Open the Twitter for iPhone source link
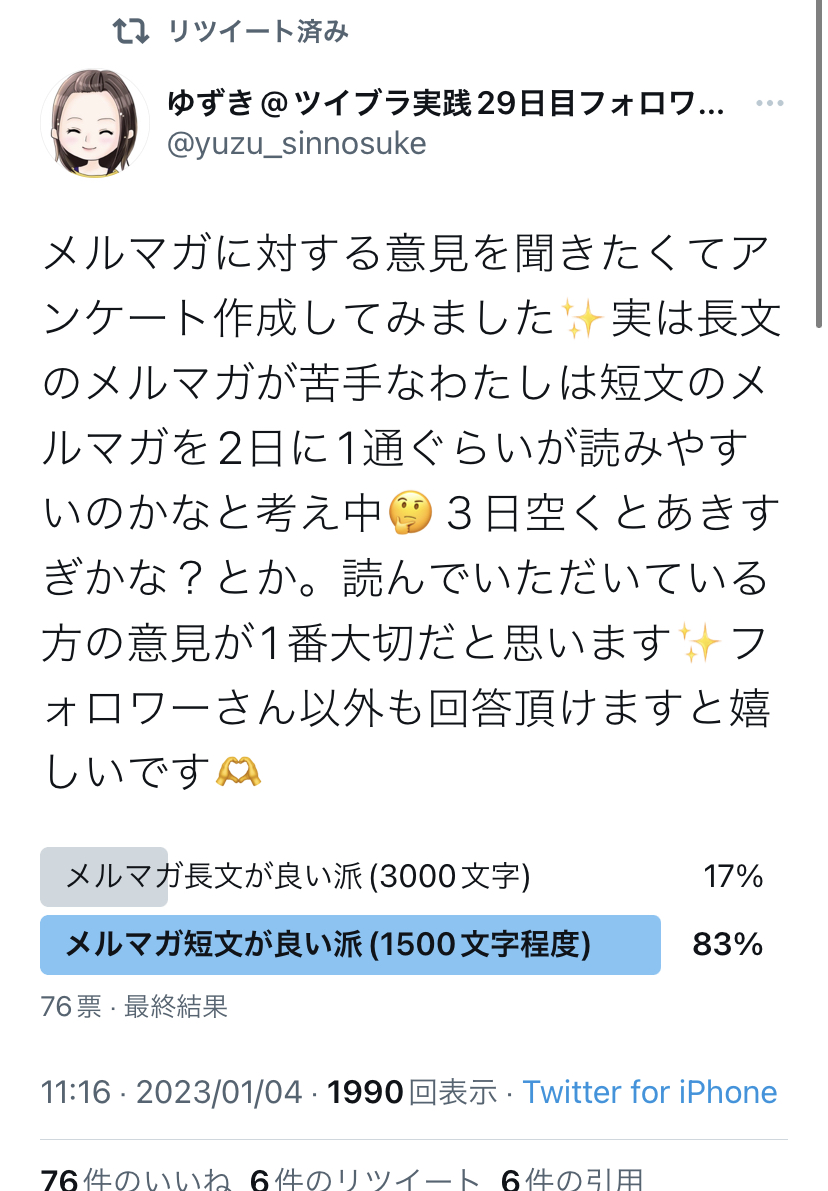828x1191 pixels. coord(649,1092)
